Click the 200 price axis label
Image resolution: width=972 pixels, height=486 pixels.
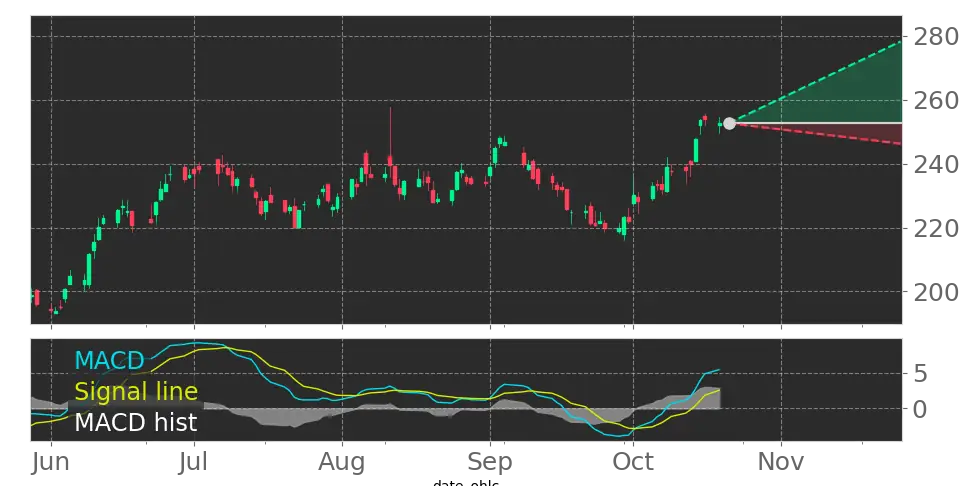click(x=937, y=292)
